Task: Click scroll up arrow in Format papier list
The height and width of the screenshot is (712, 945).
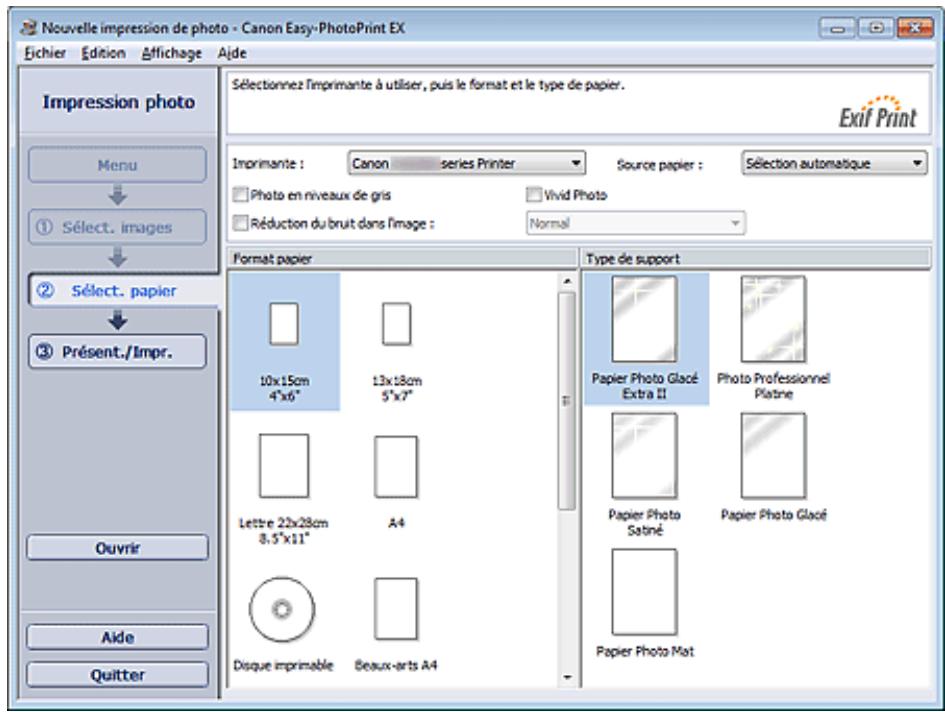Action: click(567, 281)
